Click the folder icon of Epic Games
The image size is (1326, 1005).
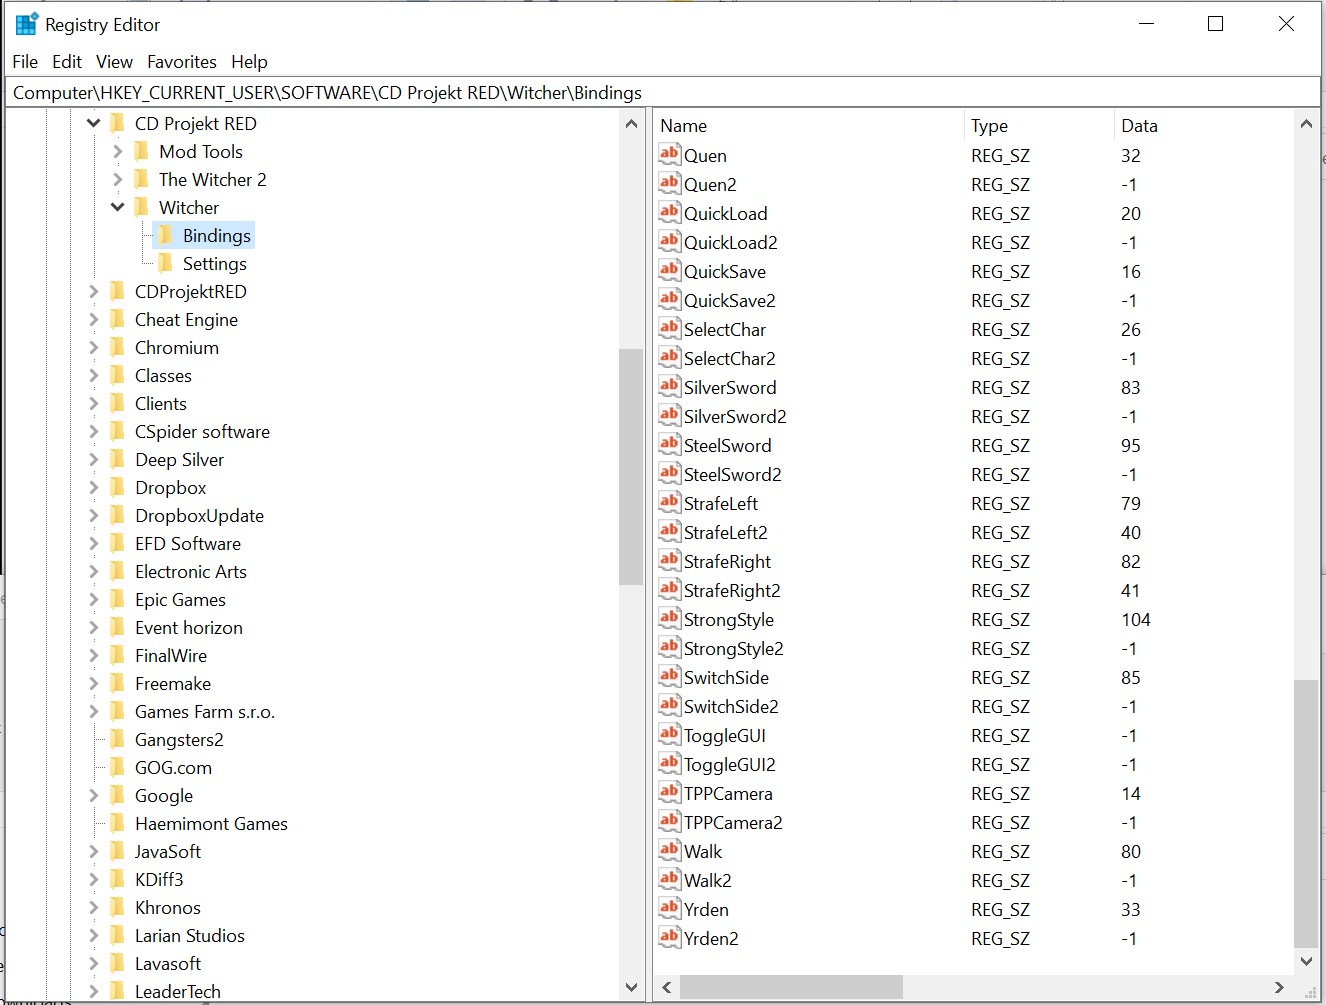click(x=118, y=599)
